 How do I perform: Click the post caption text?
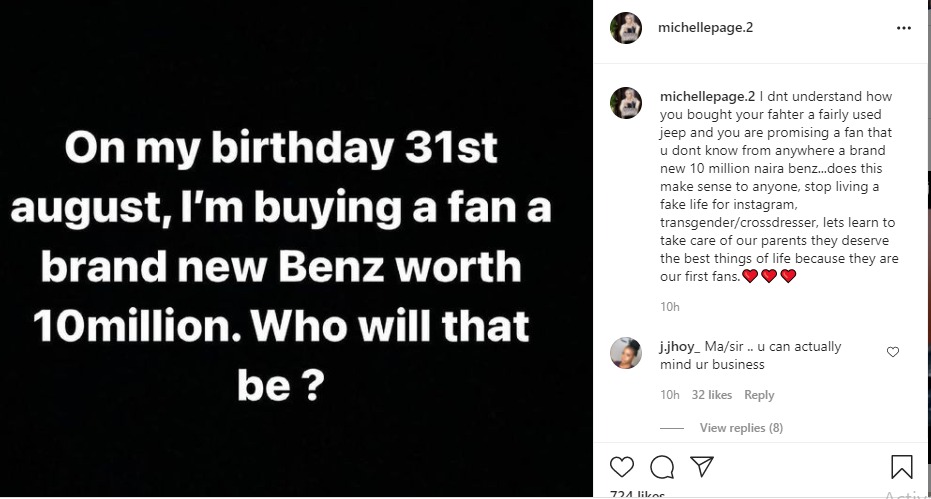click(x=780, y=187)
